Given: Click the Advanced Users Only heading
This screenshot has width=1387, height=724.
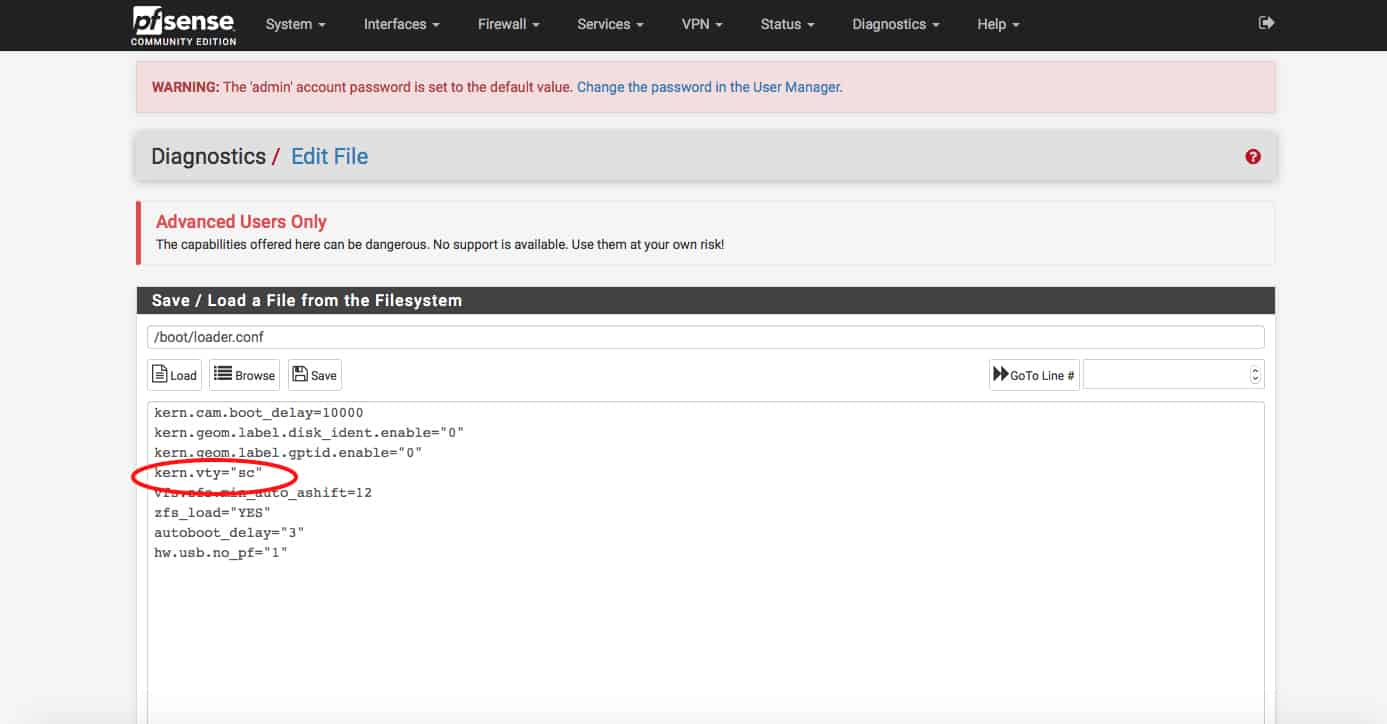Looking at the screenshot, I should (241, 222).
